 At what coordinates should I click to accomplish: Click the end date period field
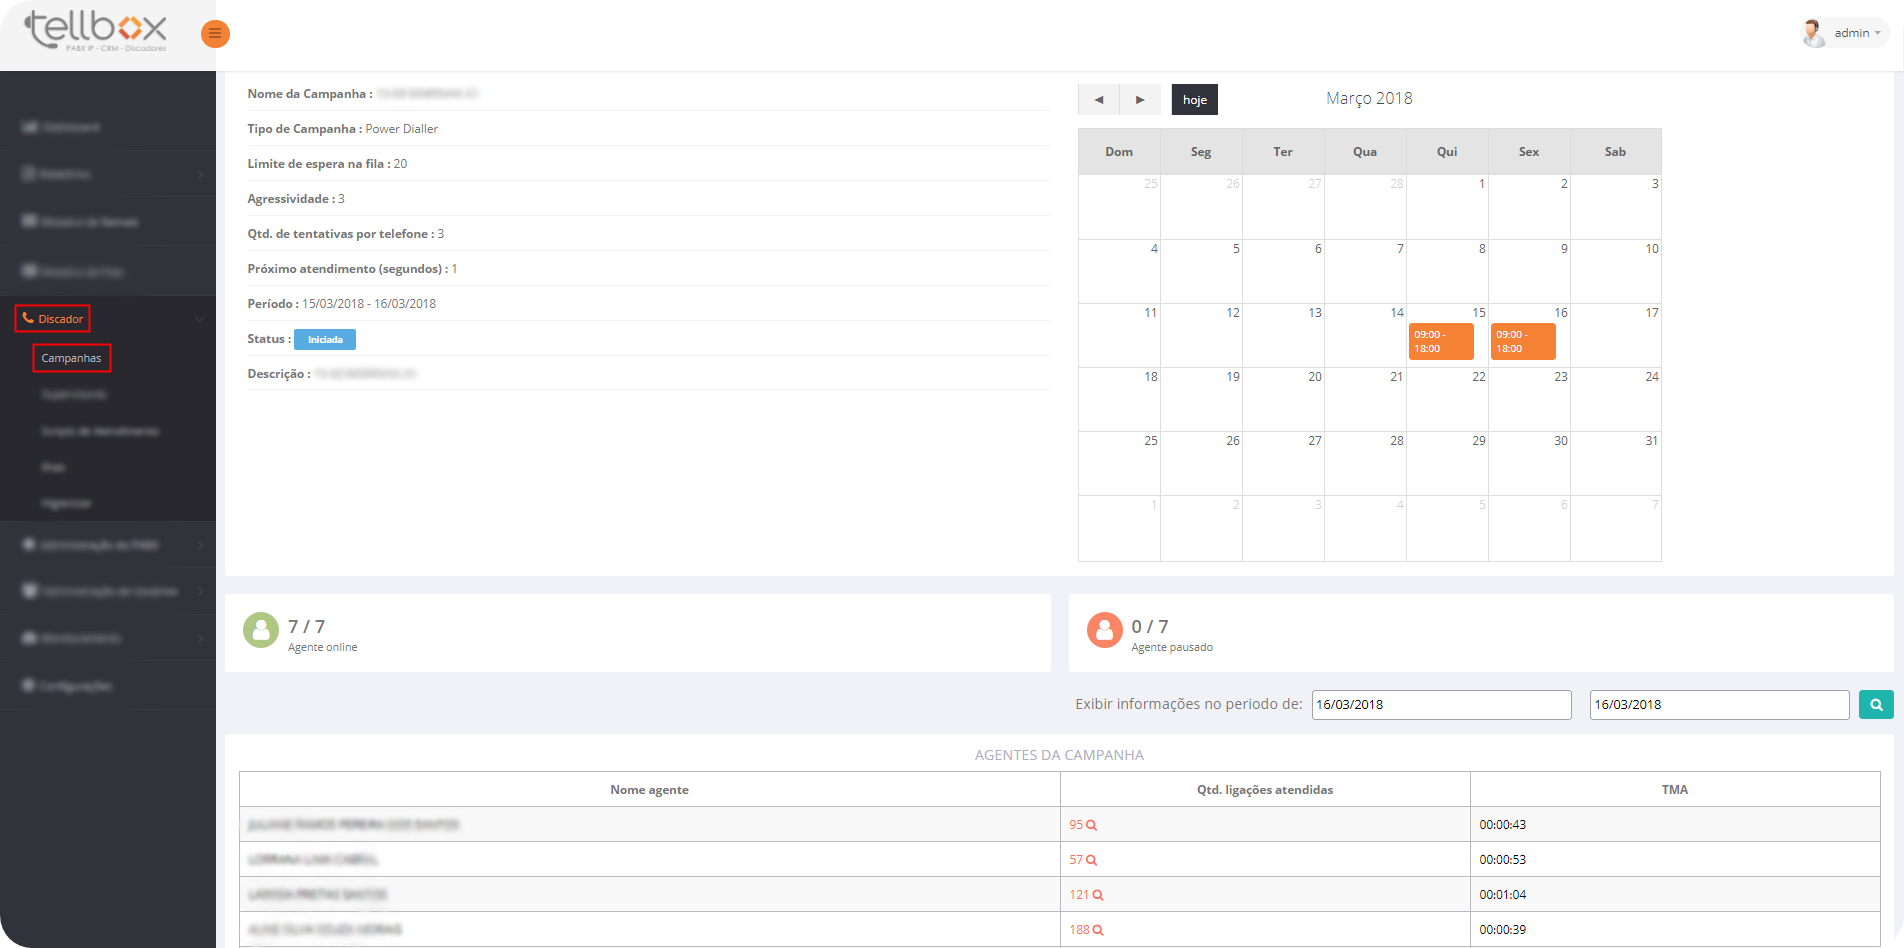click(1719, 705)
